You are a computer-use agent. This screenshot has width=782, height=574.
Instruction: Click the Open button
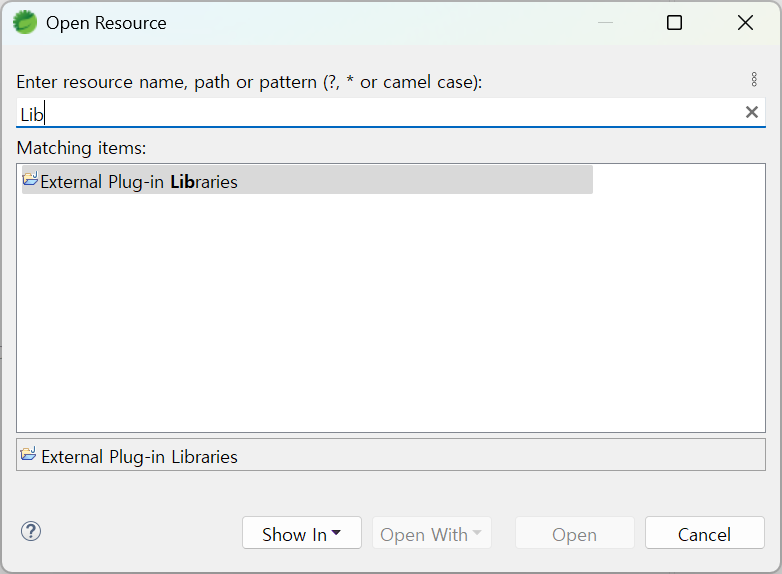575,533
